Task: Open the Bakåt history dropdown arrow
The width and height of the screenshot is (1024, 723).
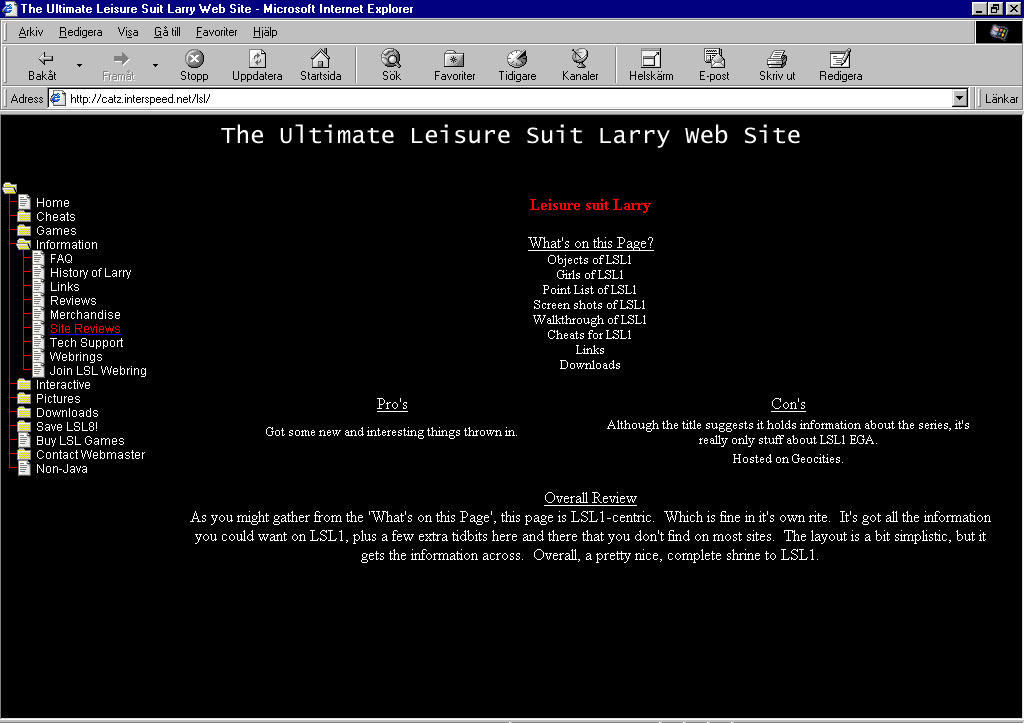Action: pos(79,65)
